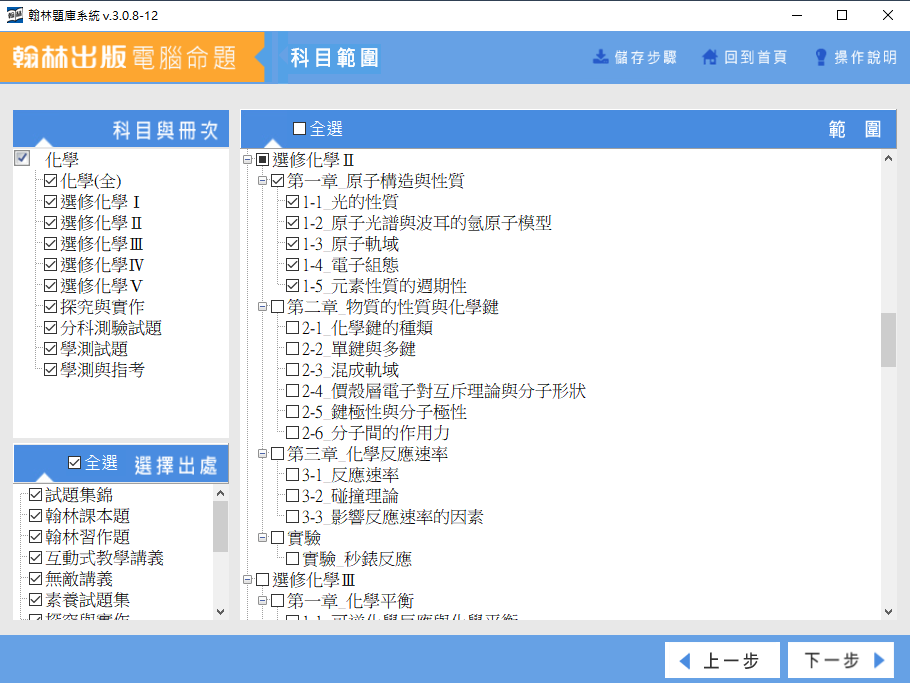
Task: Click the 儲存步驟 save icon
Action: click(601, 57)
